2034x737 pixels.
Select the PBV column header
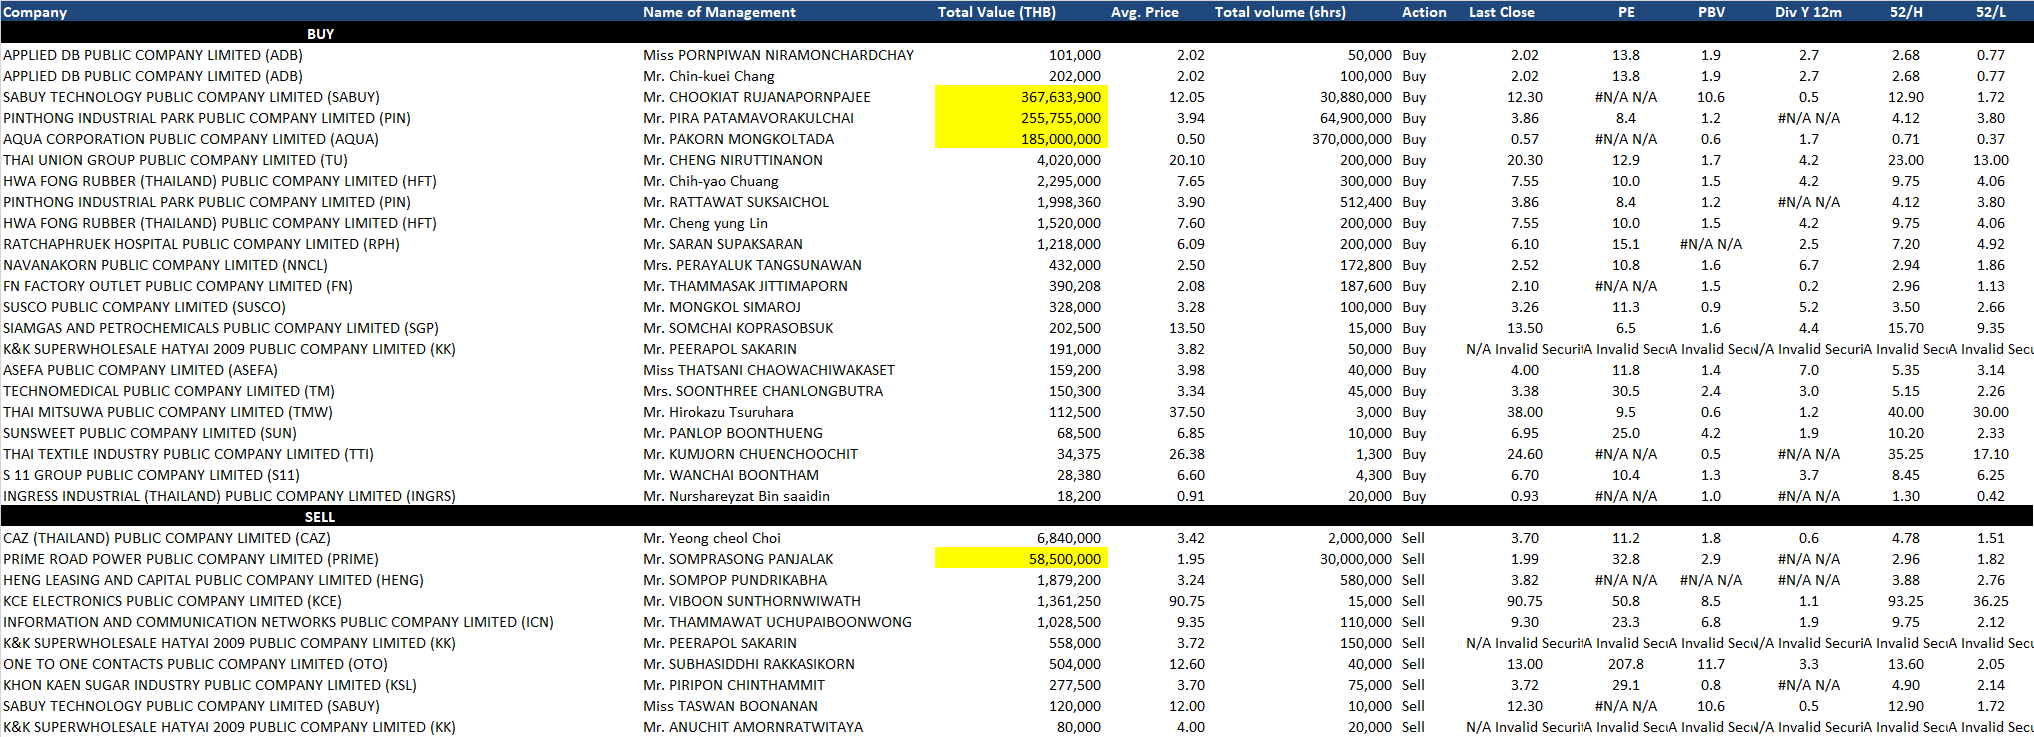tap(1711, 12)
